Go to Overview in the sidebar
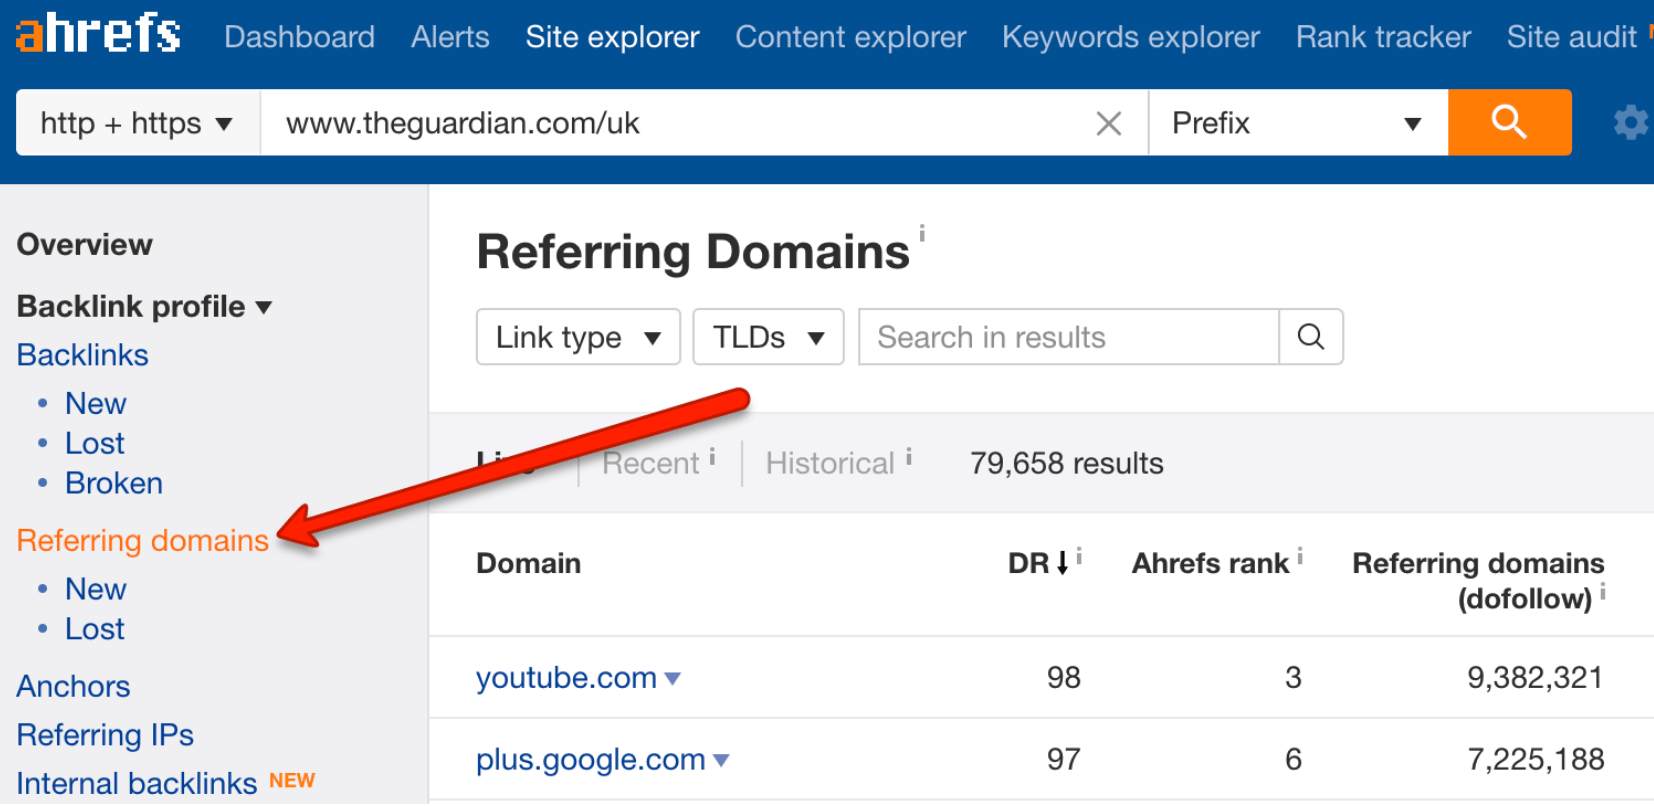The height and width of the screenshot is (806, 1654). coord(84,244)
